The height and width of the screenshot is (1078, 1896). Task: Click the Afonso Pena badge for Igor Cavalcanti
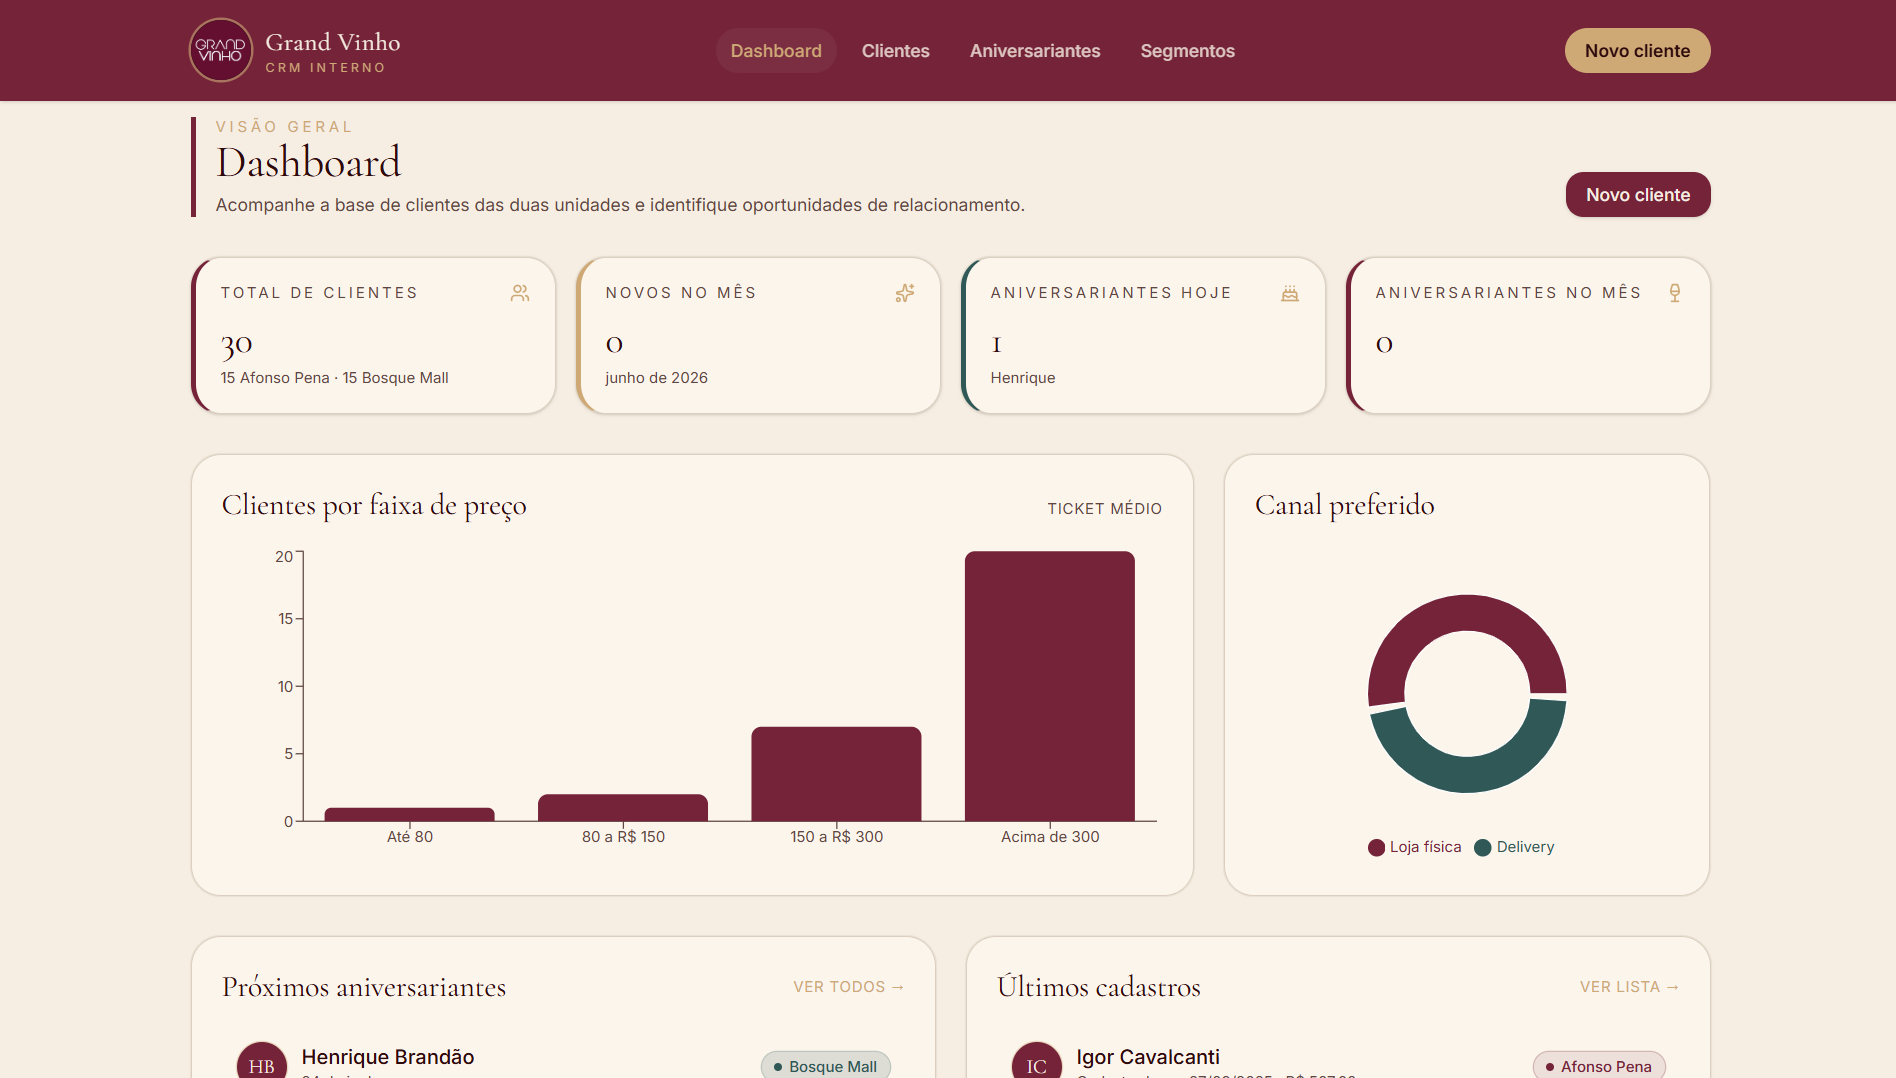[1599, 1066]
